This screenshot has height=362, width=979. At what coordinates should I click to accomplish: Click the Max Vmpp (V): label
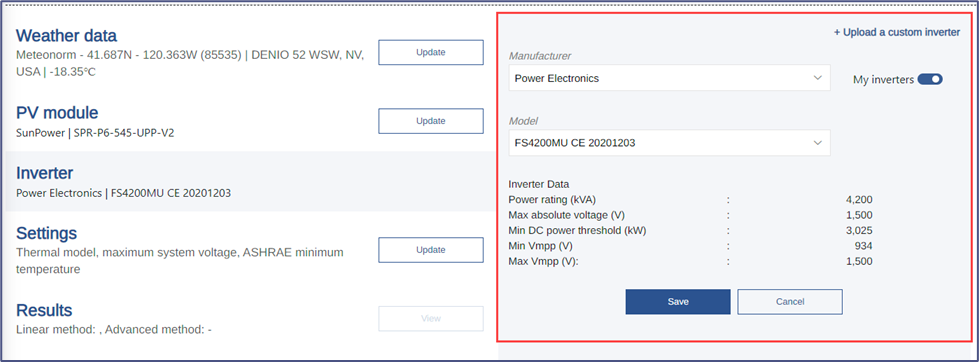click(544, 262)
